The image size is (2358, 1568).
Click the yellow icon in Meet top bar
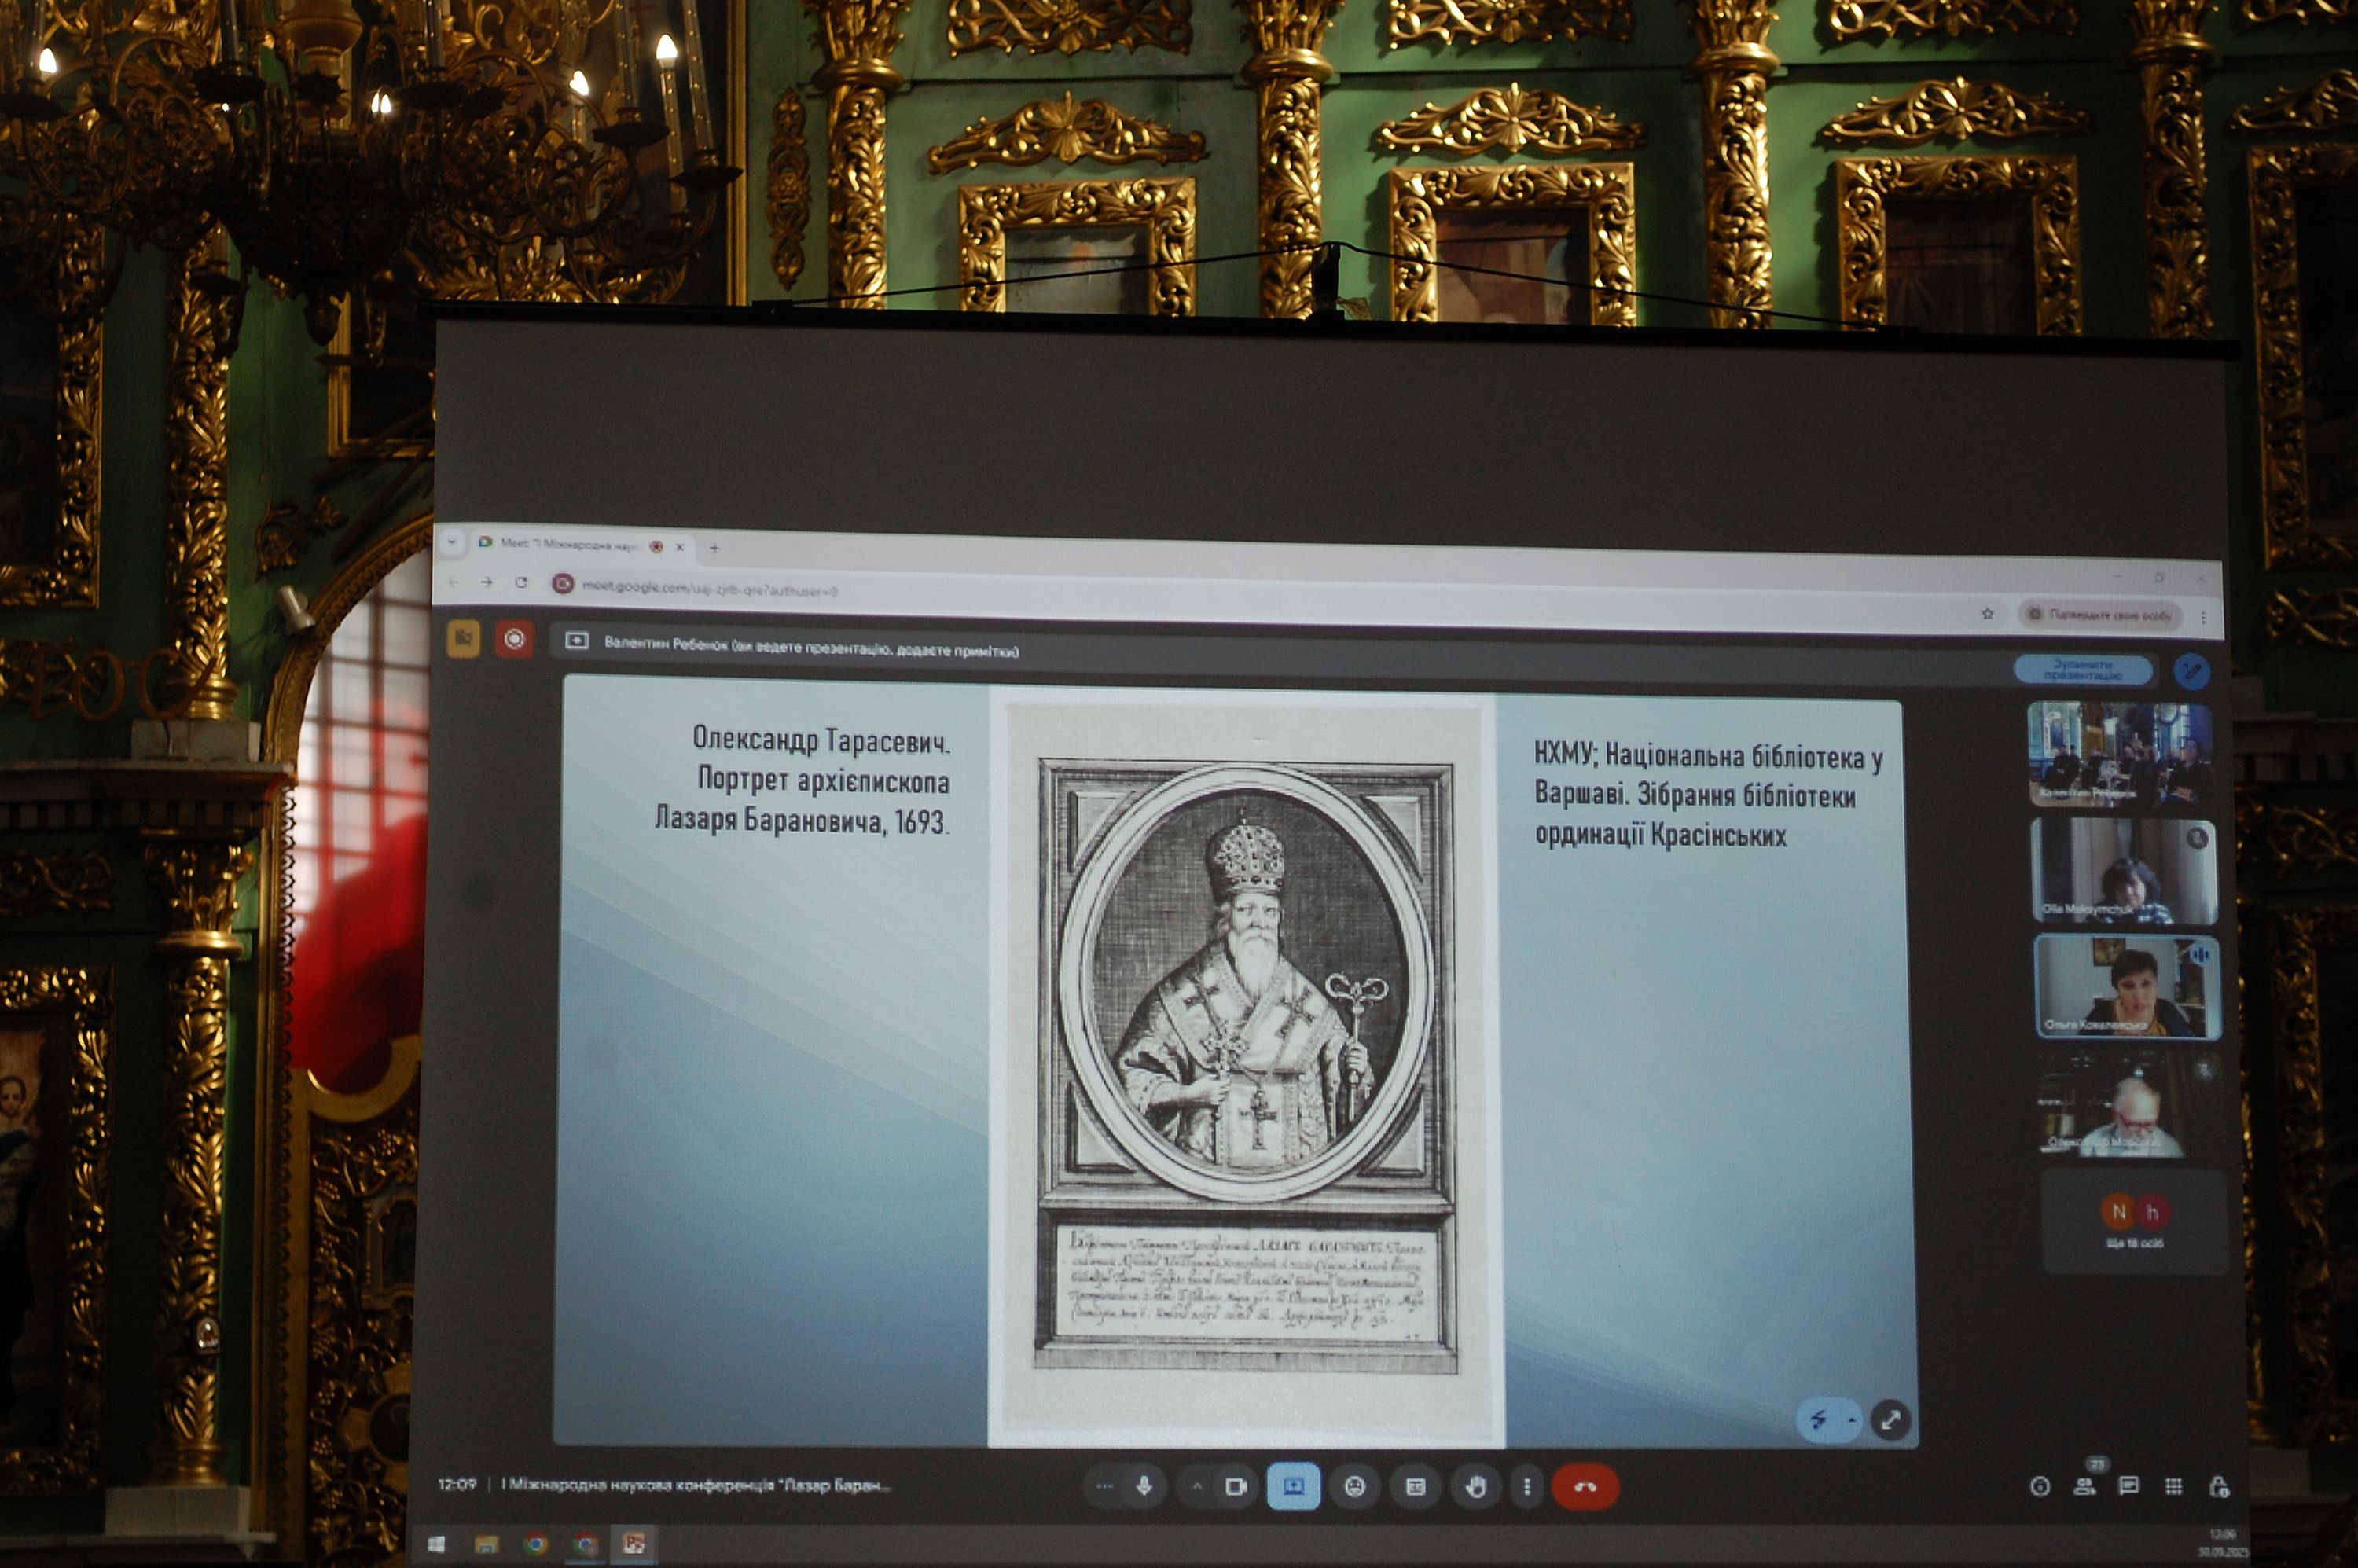click(464, 638)
